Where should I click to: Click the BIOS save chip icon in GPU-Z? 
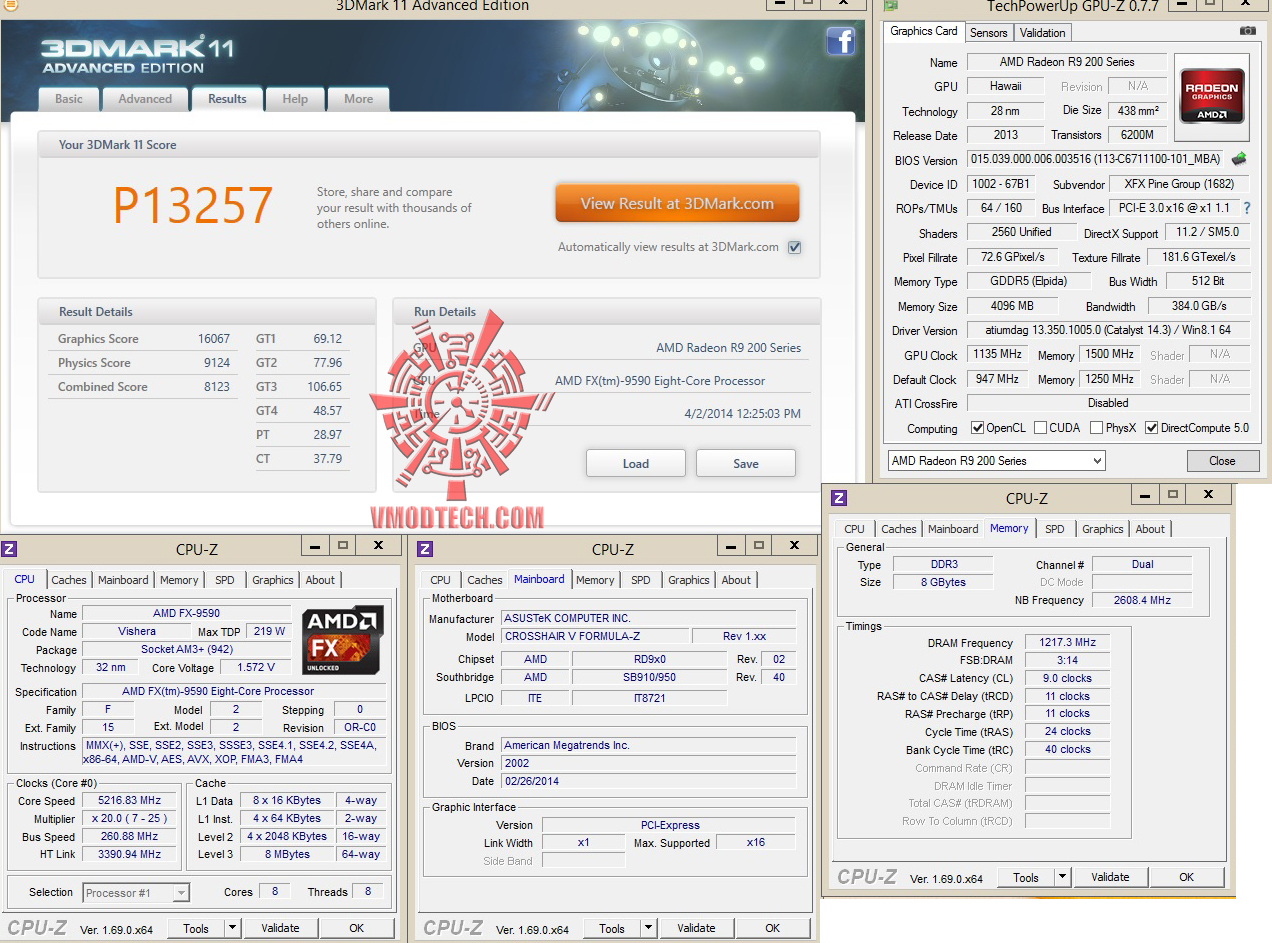(1239, 159)
